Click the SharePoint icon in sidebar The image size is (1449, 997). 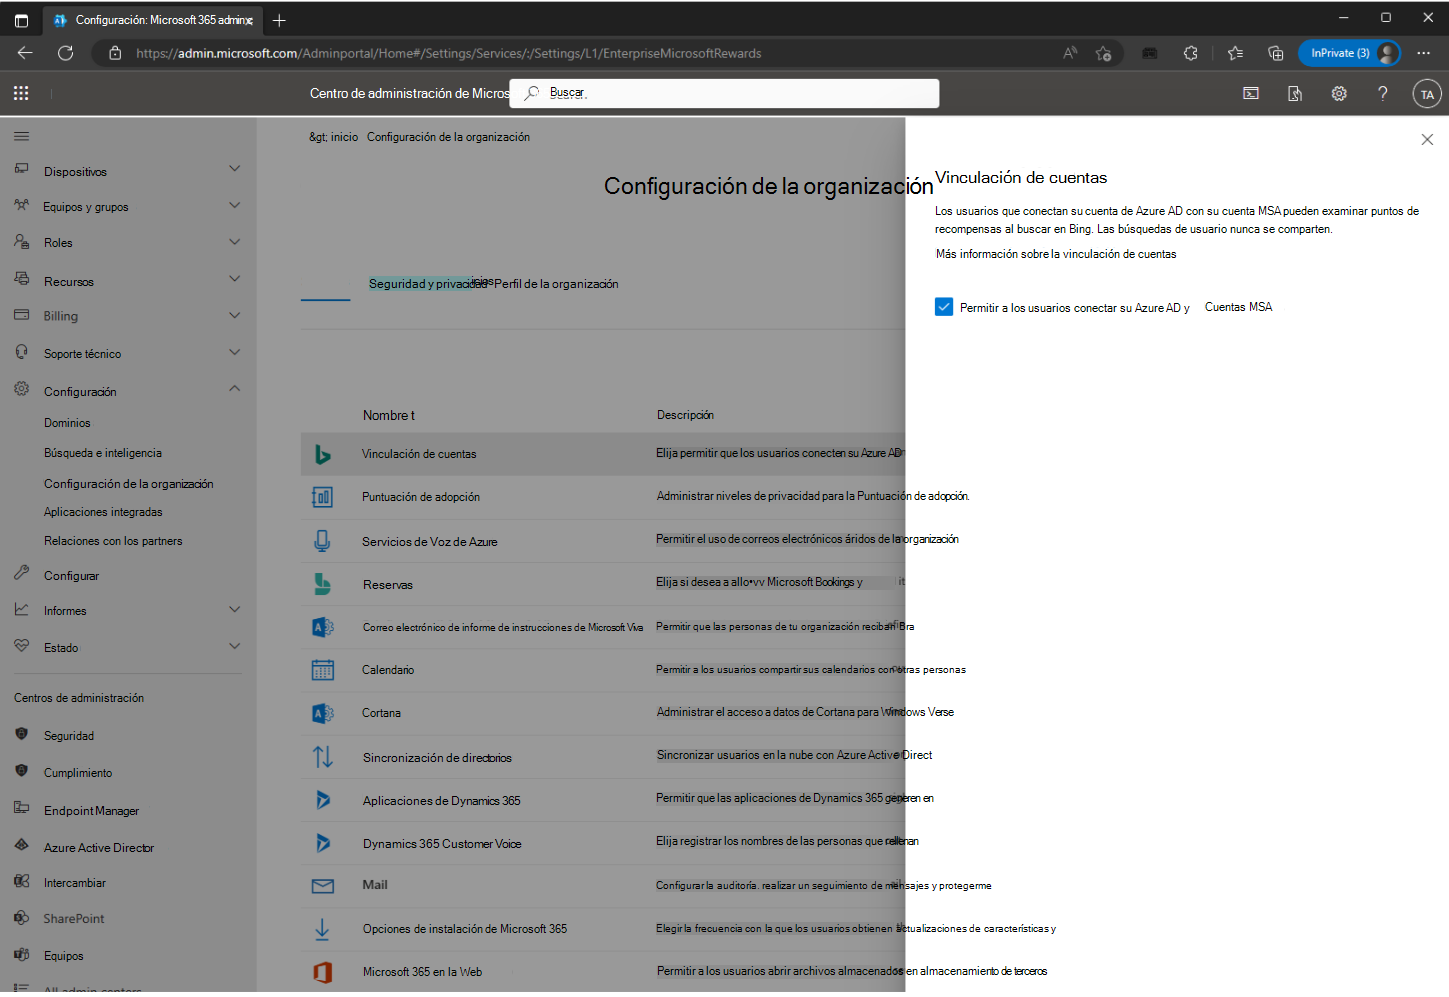point(22,917)
